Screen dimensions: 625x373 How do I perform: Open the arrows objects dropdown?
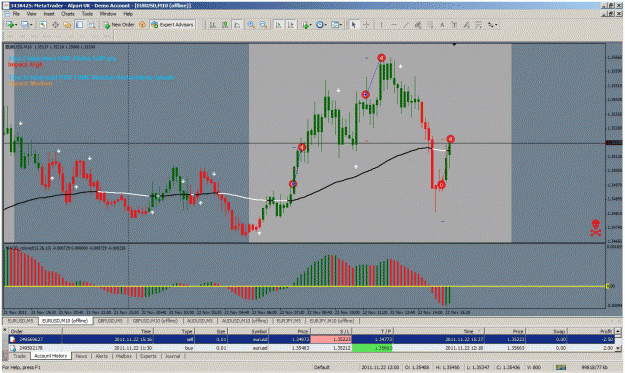pyautogui.click(x=492, y=25)
